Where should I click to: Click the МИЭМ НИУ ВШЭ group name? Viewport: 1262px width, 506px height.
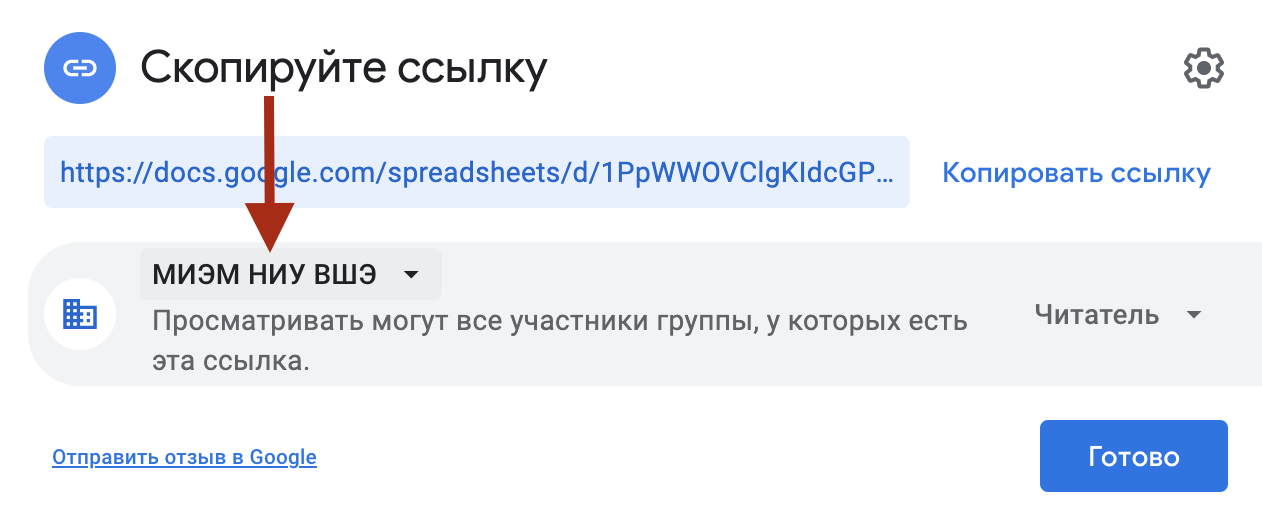[x=264, y=274]
